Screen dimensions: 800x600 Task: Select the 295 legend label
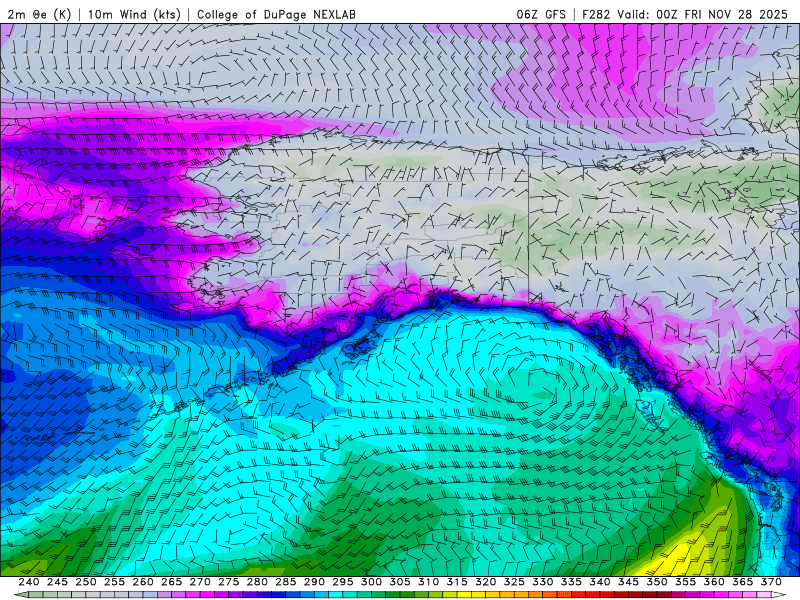click(343, 582)
